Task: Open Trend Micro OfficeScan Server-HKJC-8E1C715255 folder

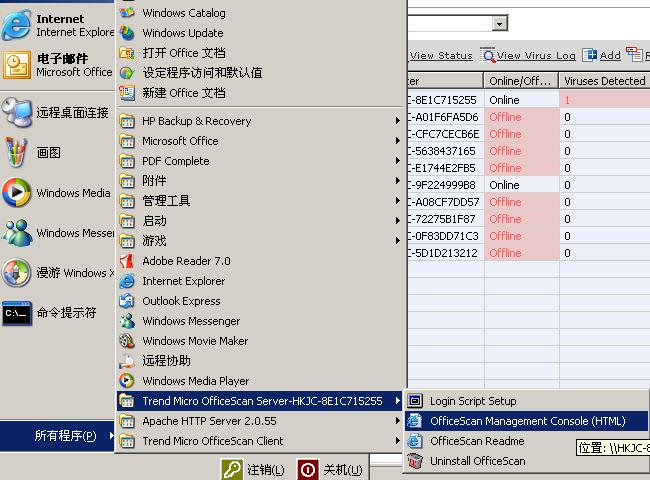Action: pyautogui.click(x=260, y=401)
